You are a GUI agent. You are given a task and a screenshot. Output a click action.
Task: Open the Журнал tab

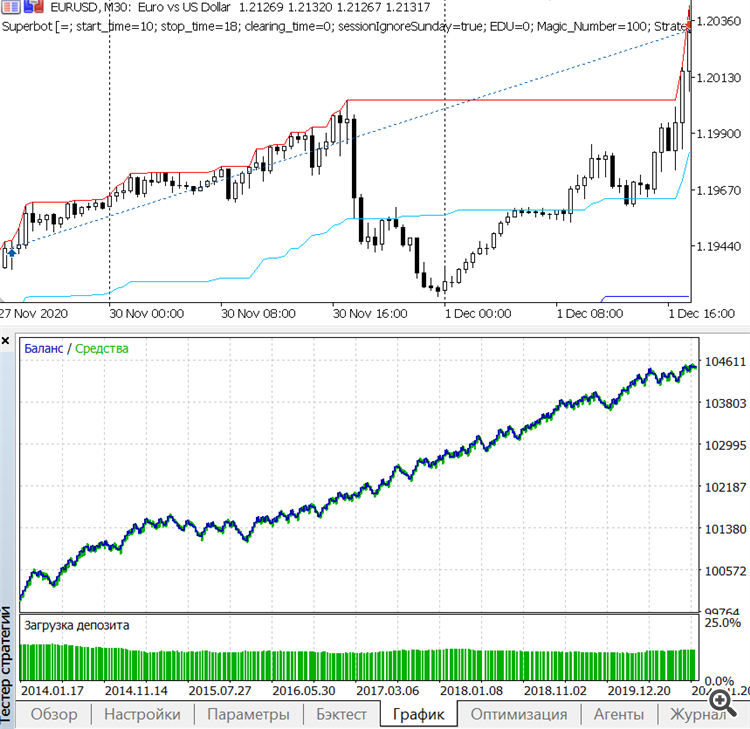point(697,714)
